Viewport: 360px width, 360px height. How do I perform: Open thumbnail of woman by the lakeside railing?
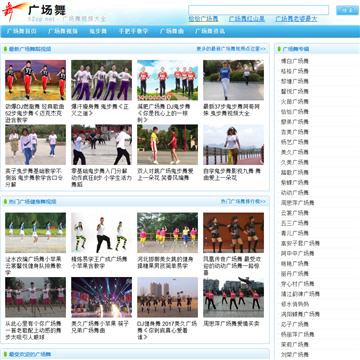pos(233,145)
